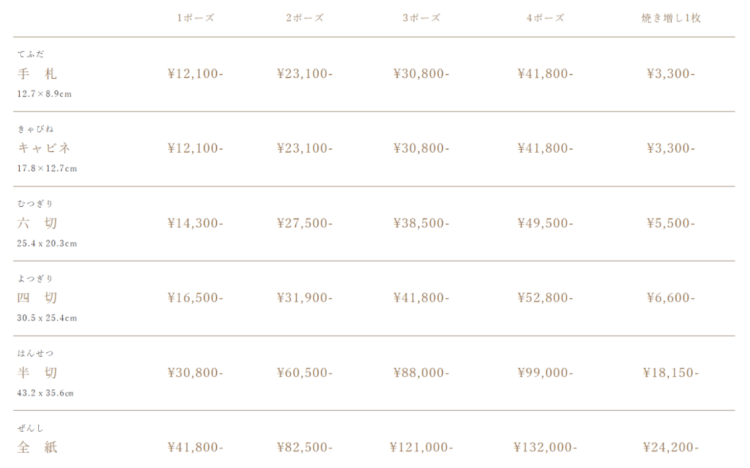Select the 四切 row label

[x=37, y=298]
